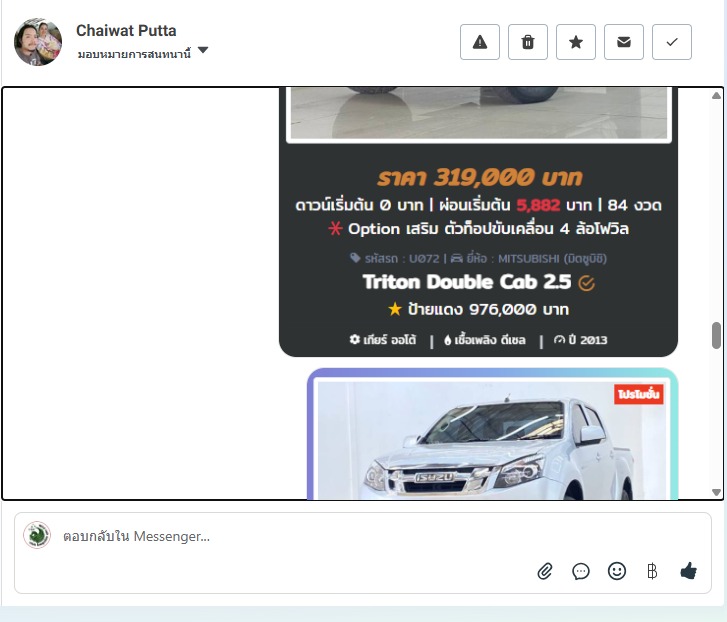Viewport: 727px width, 622px height.
Task: Open the partially visible tire photo above
Action: 479,113
